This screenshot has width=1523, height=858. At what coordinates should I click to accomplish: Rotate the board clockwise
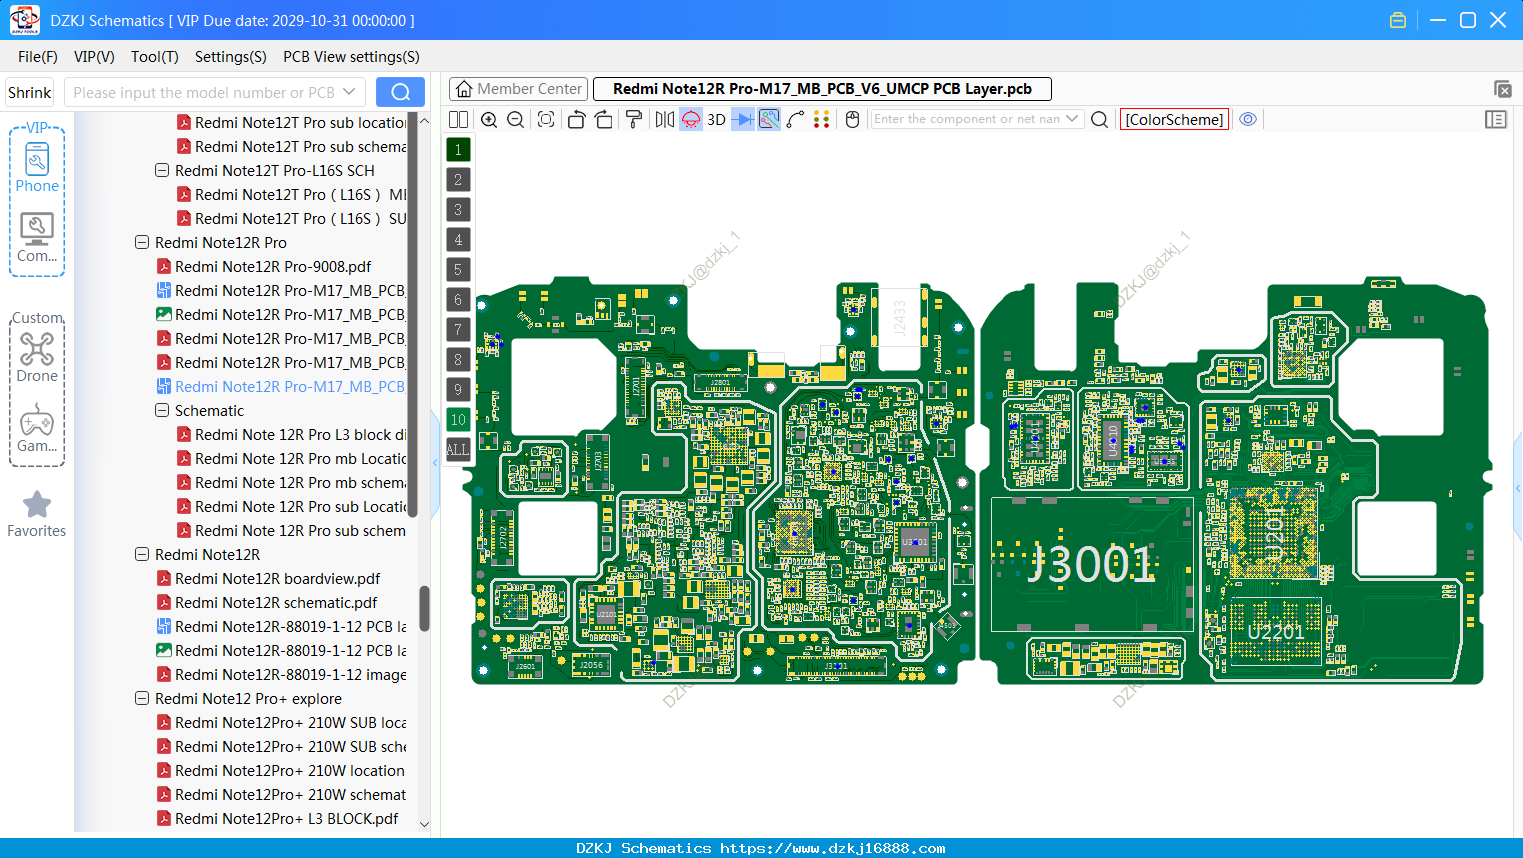tap(603, 119)
